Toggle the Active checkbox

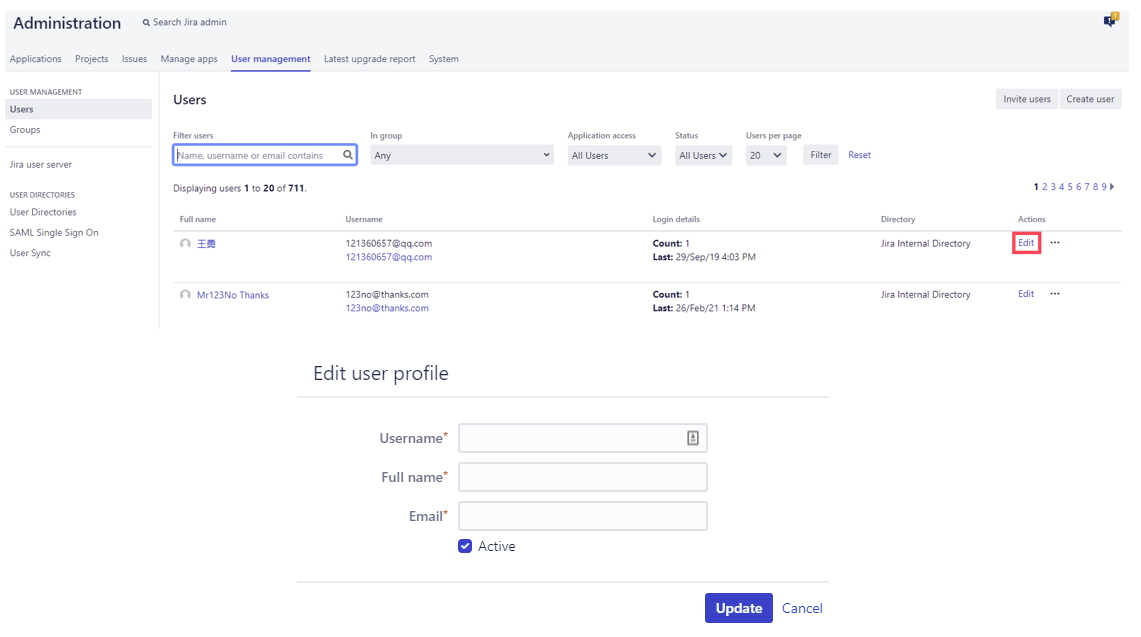pos(465,546)
